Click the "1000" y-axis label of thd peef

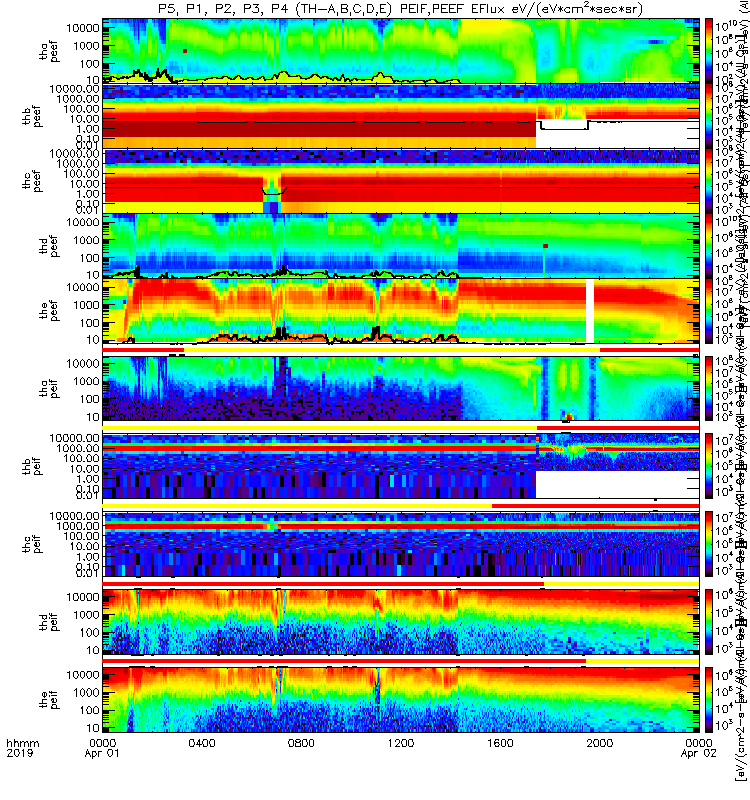[86, 240]
